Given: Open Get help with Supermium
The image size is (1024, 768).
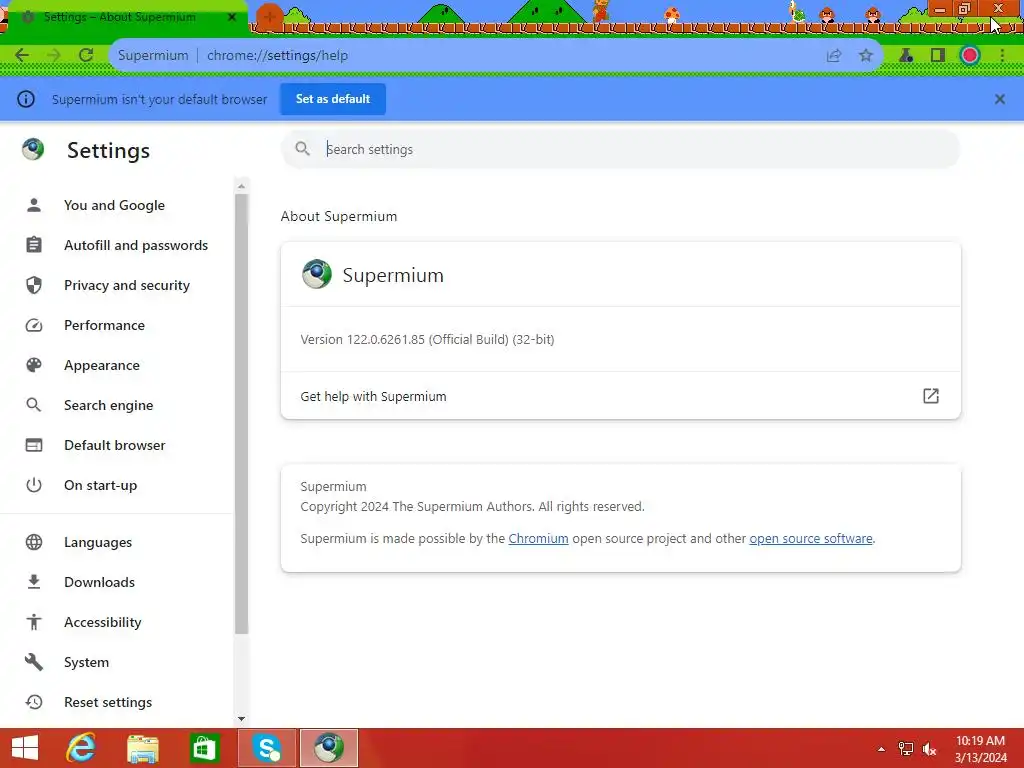Looking at the screenshot, I should click(x=620, y=396).
